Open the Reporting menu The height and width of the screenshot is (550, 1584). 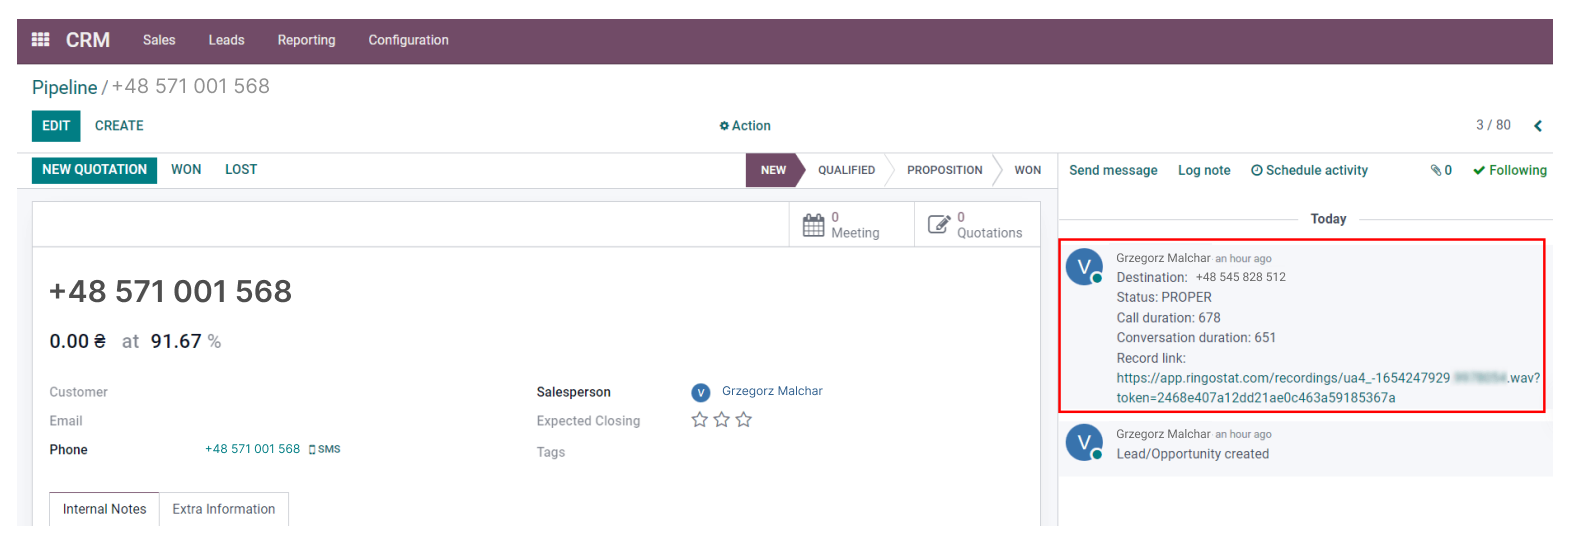306,40
